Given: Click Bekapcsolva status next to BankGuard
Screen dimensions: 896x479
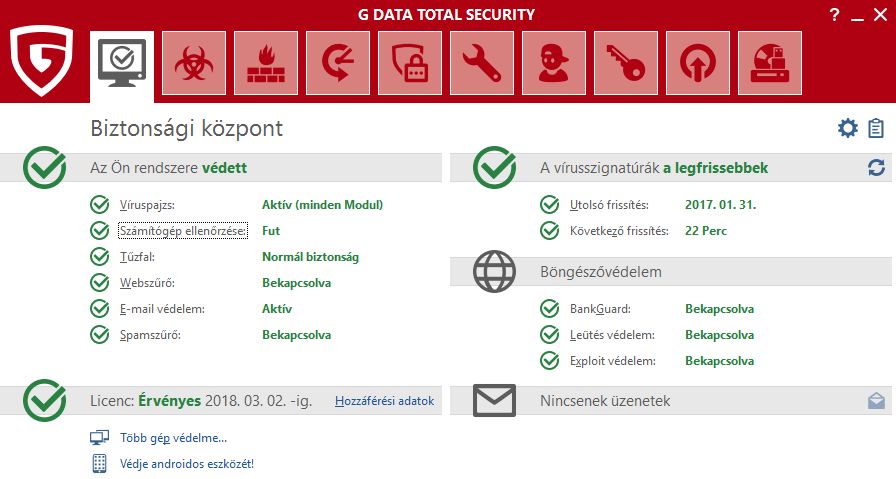Looking at the screenshot, I should click(x=719, y=309).
